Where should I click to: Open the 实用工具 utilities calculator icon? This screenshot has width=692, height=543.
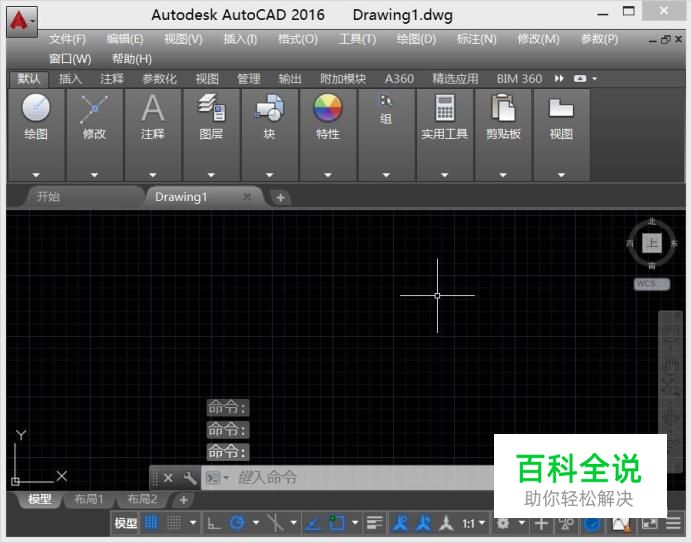tap(444, 107)
